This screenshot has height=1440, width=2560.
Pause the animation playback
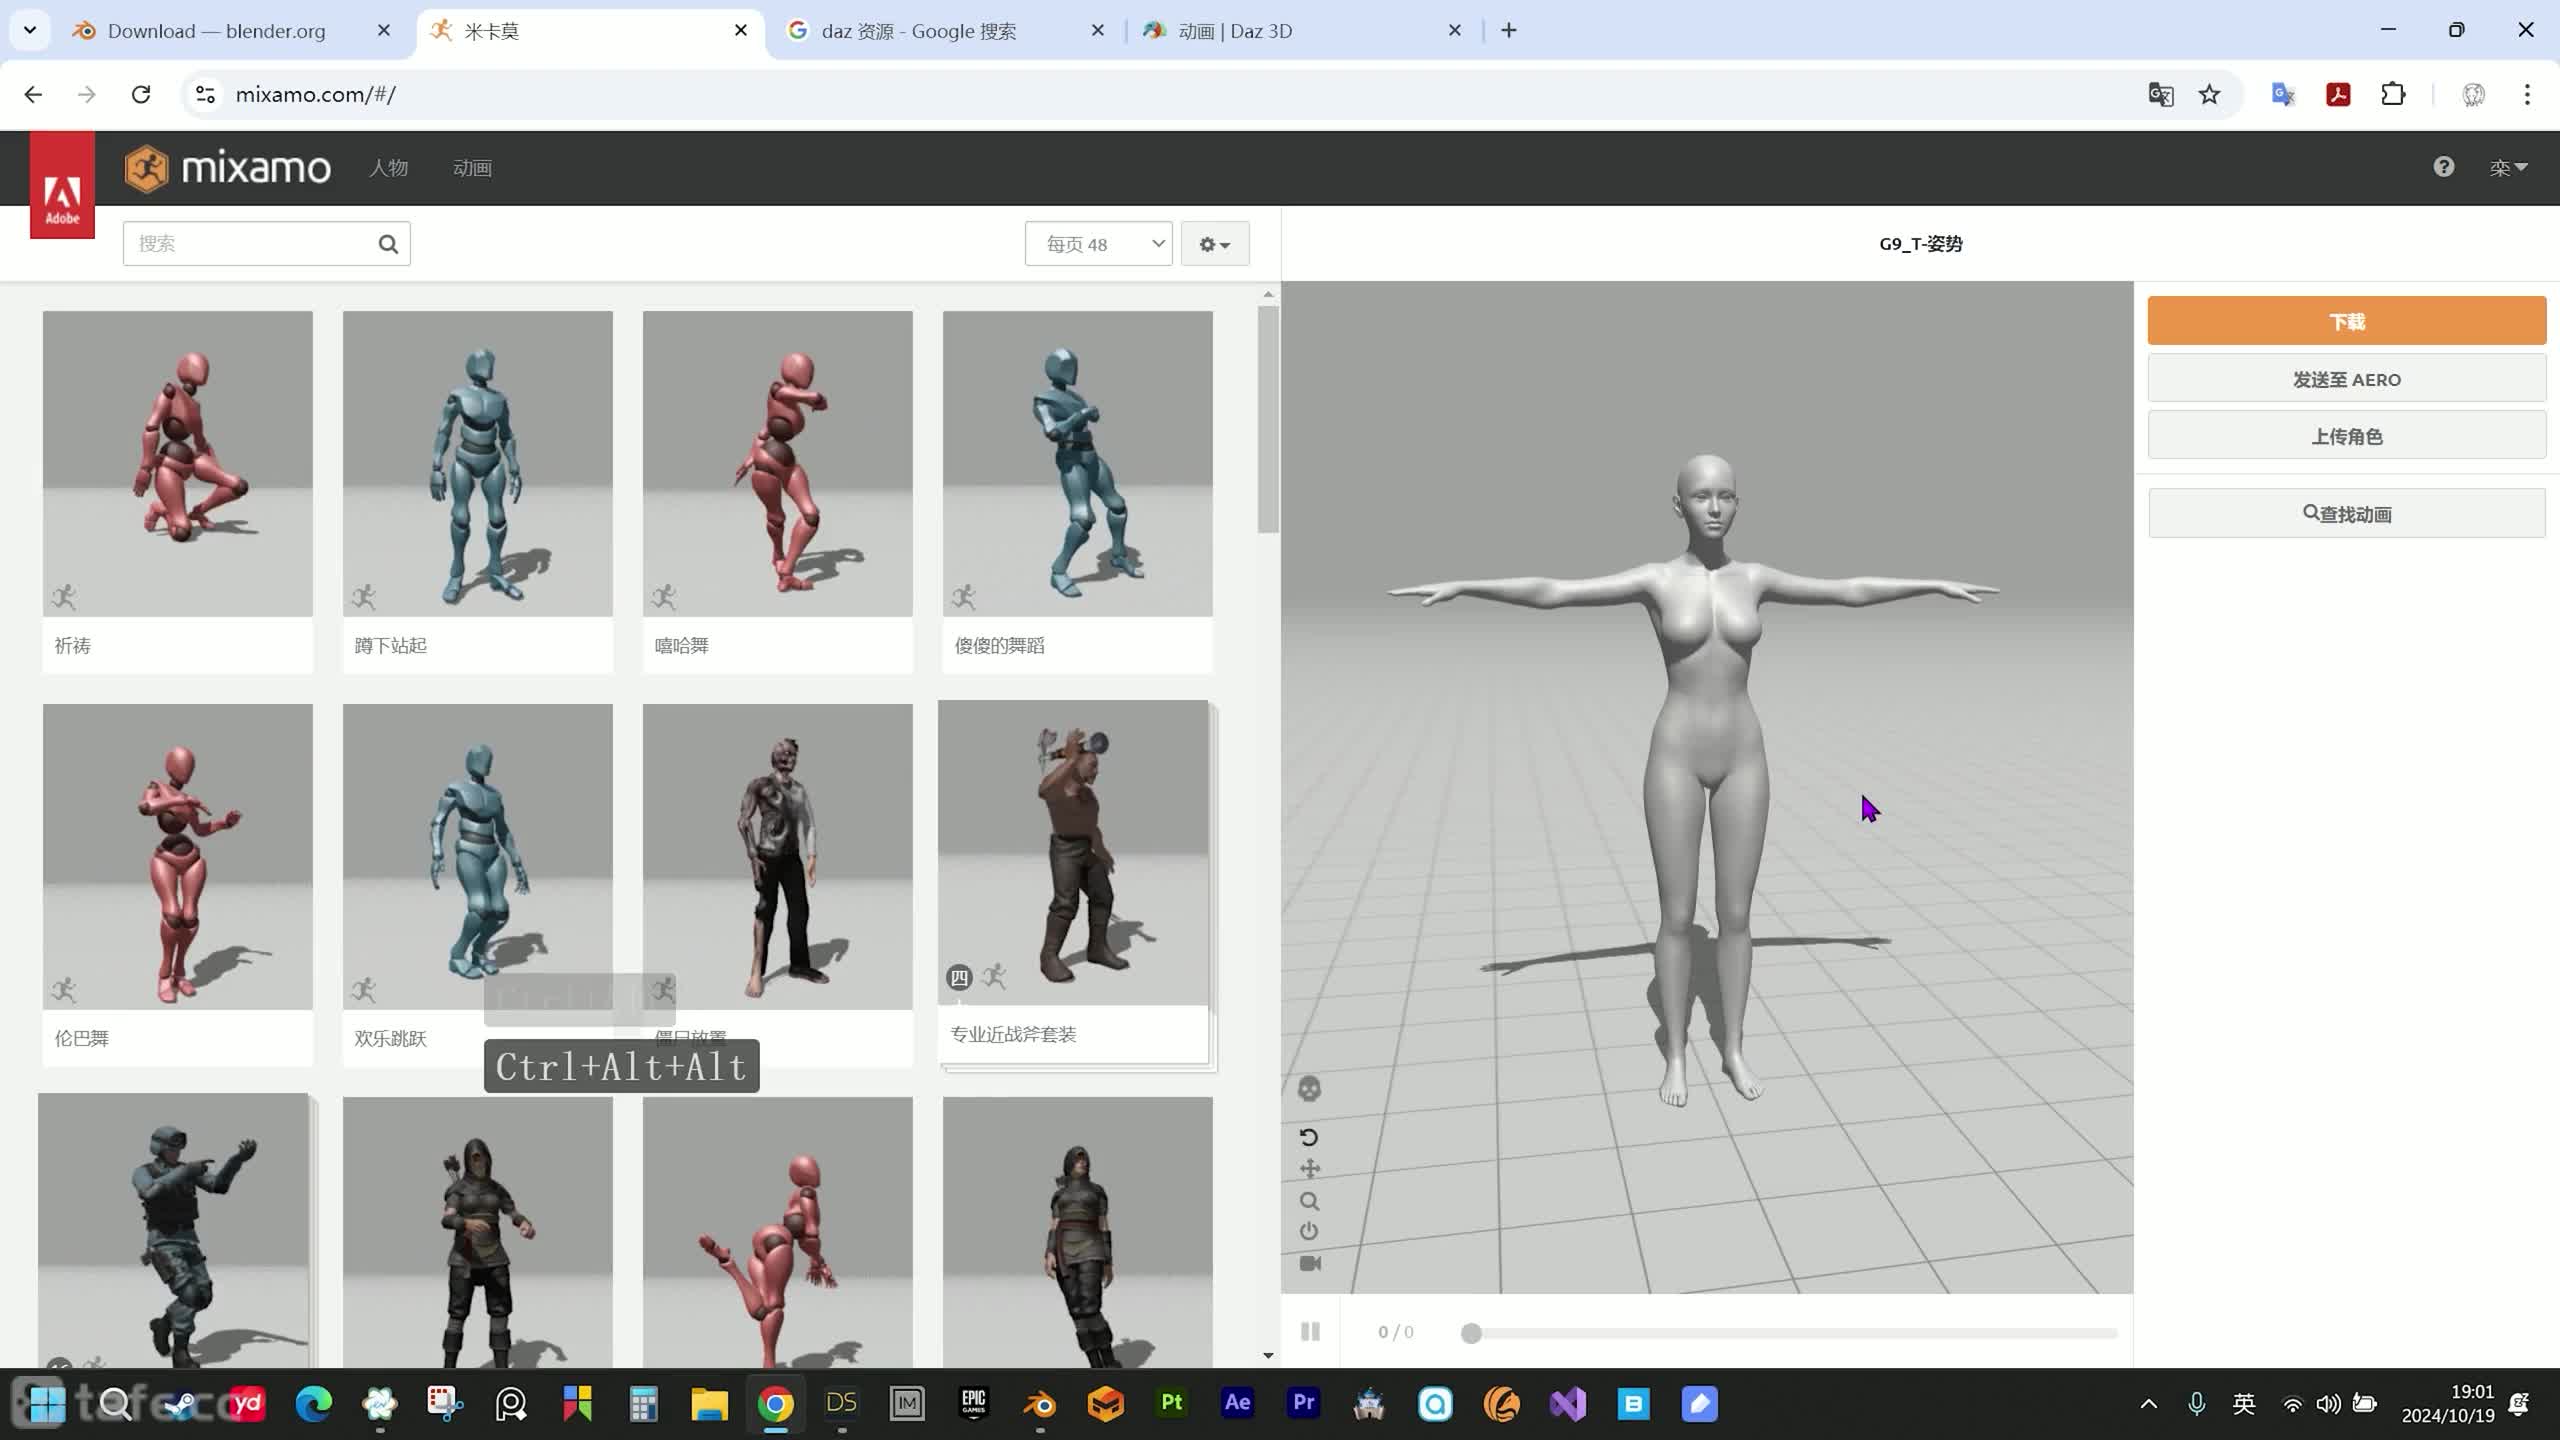click(1310, 1332)
